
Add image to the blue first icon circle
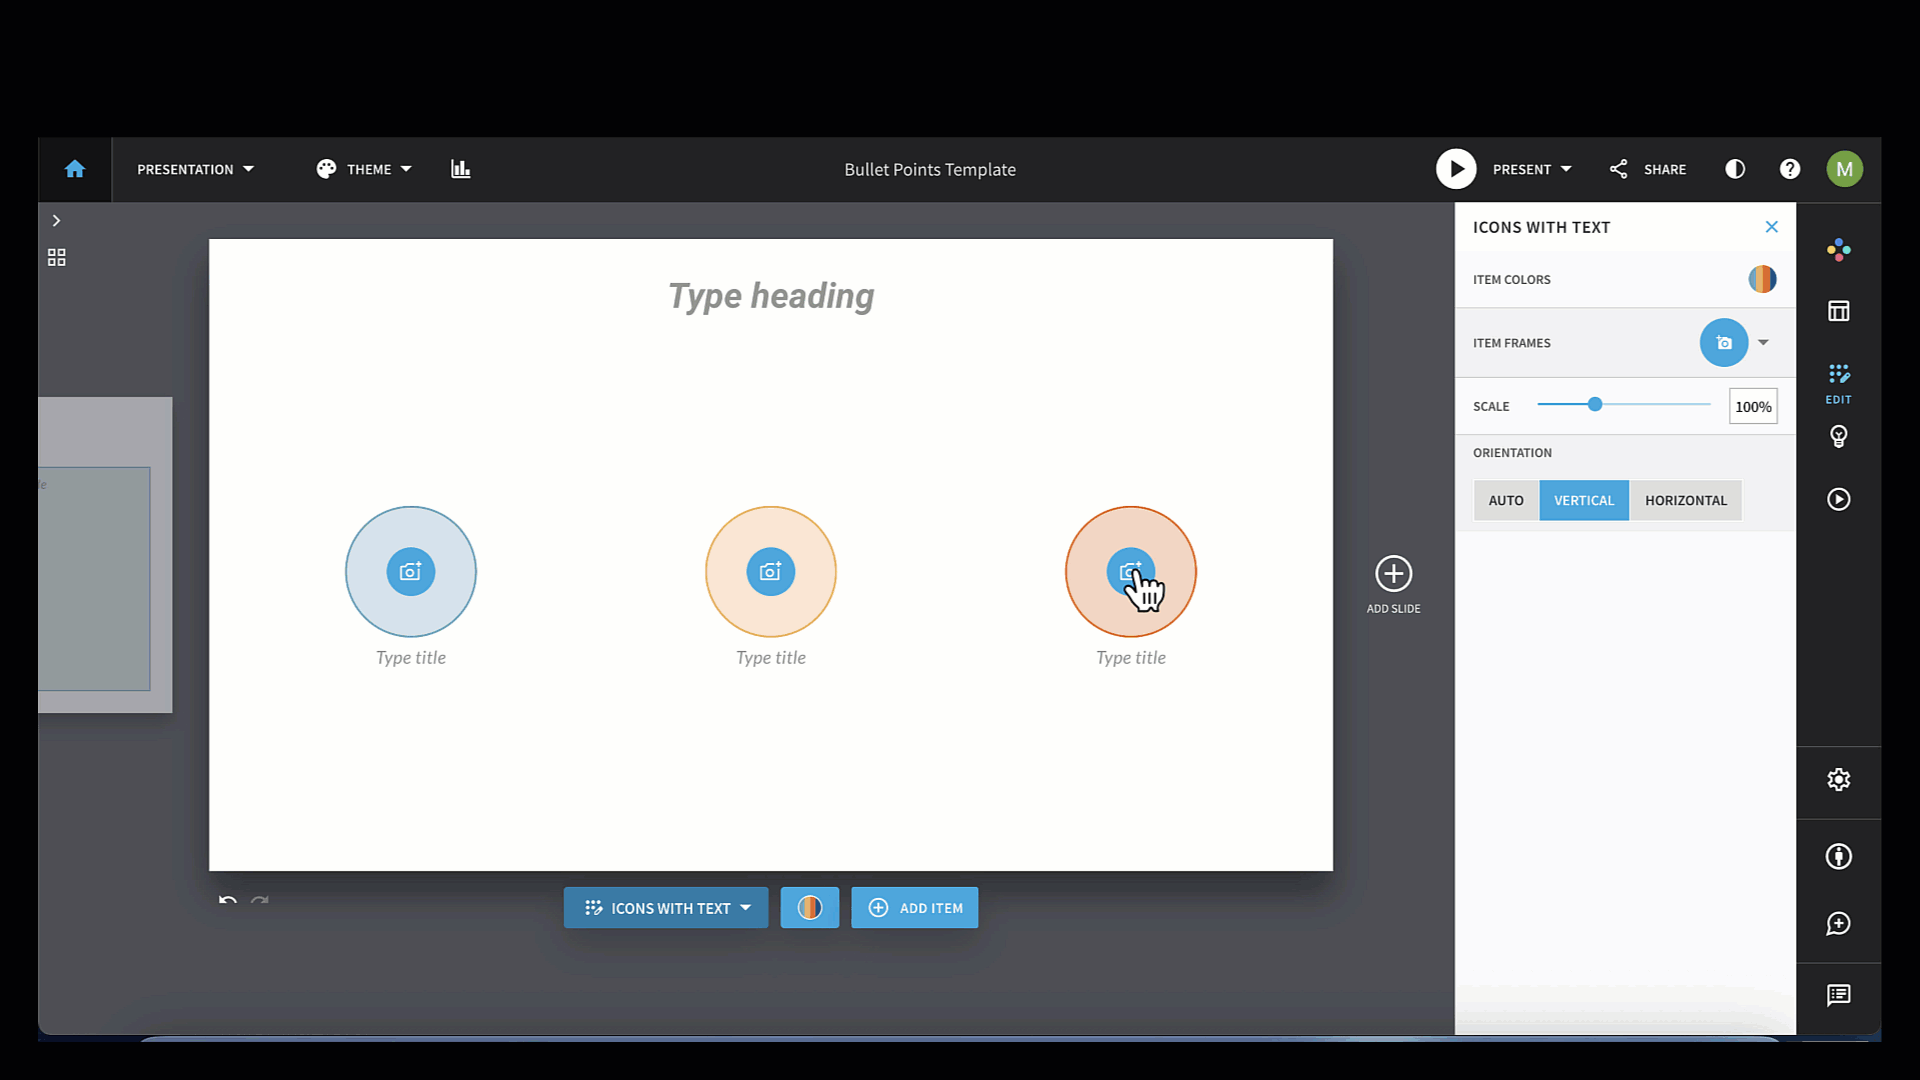pos(411,571)
